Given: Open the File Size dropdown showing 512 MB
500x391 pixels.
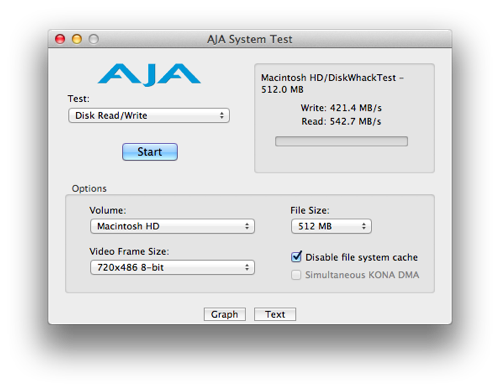Looking at the screenshot, I should [x=331, y=226].
